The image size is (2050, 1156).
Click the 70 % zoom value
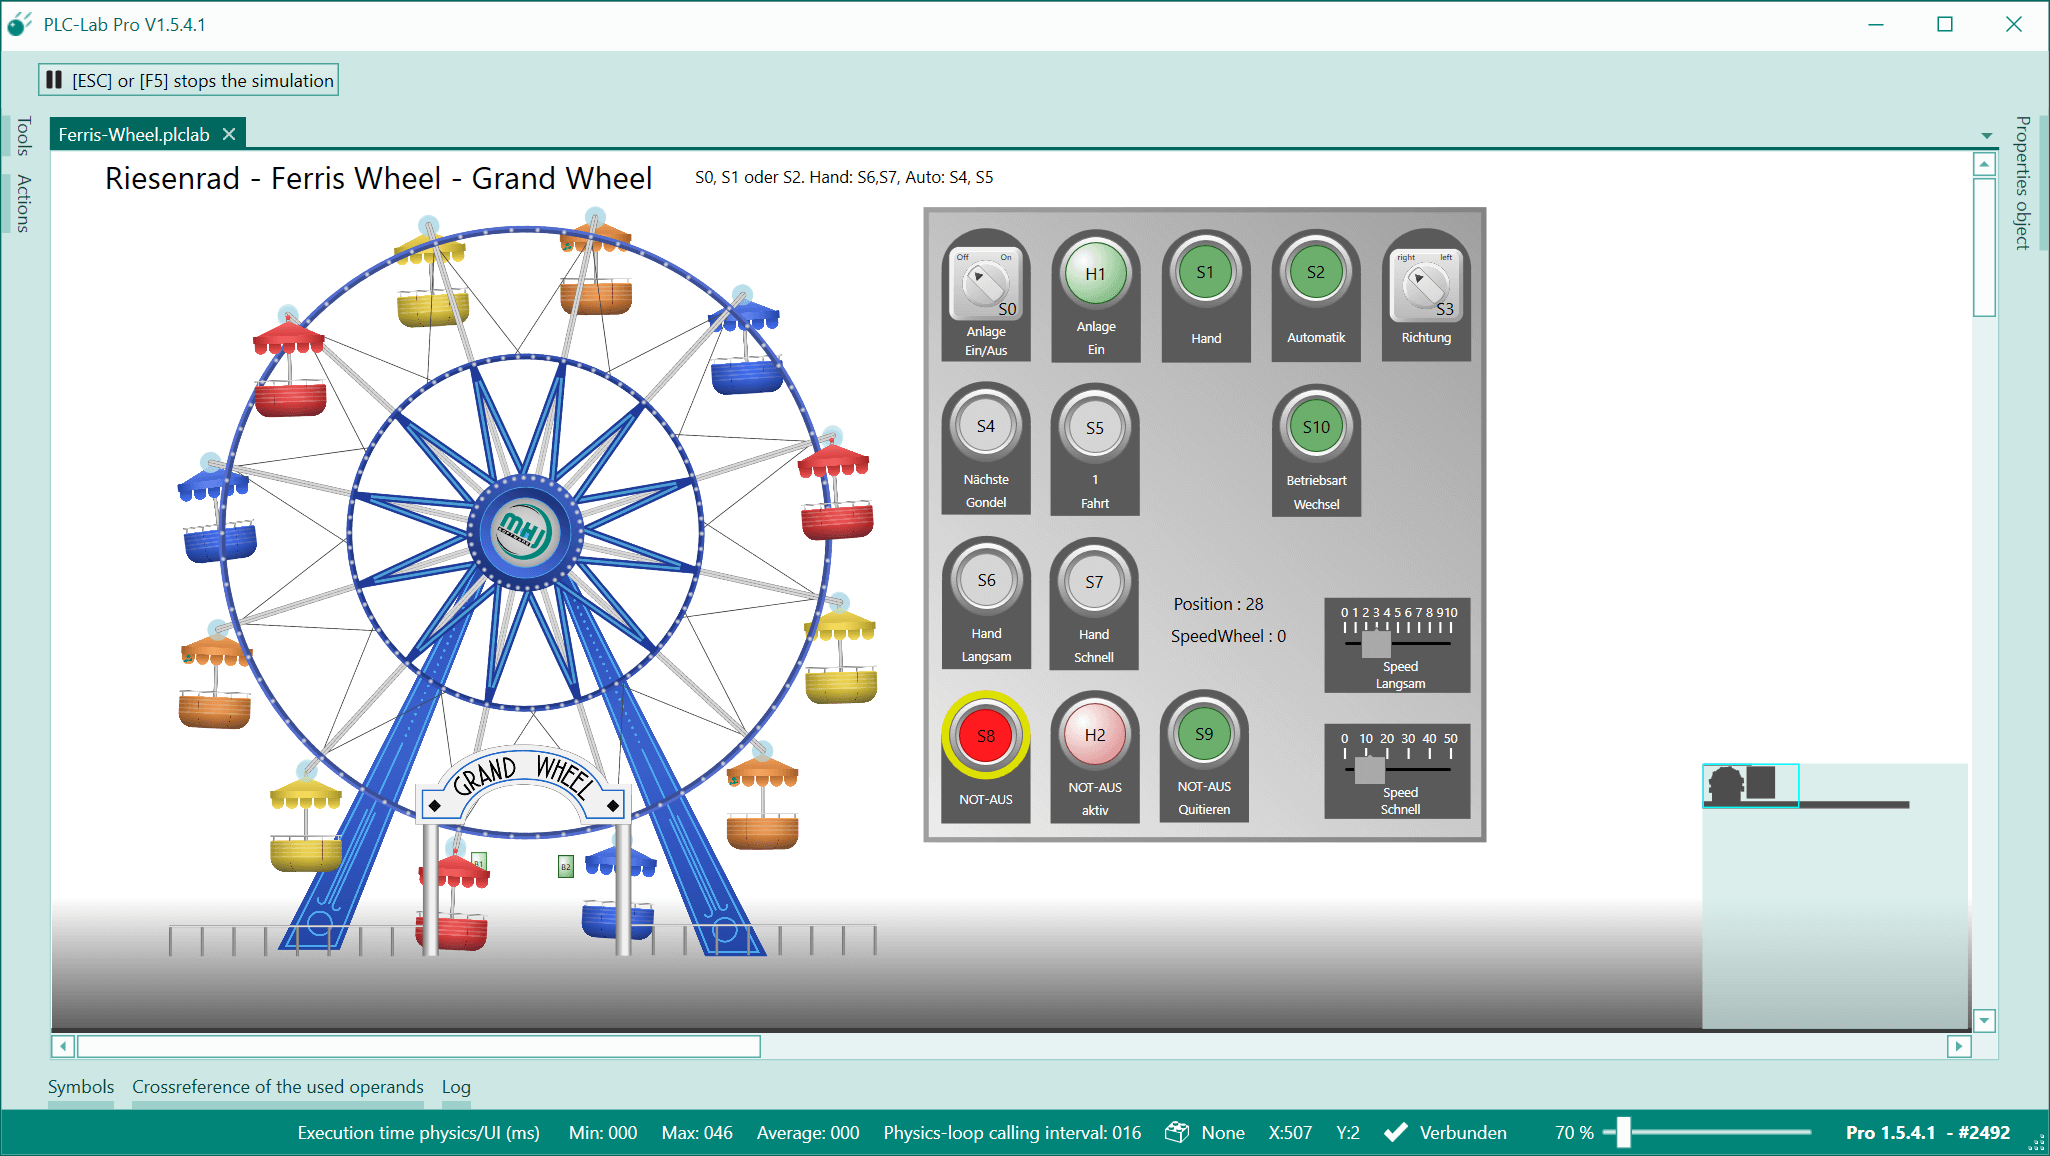(x=1574, y=1132)
